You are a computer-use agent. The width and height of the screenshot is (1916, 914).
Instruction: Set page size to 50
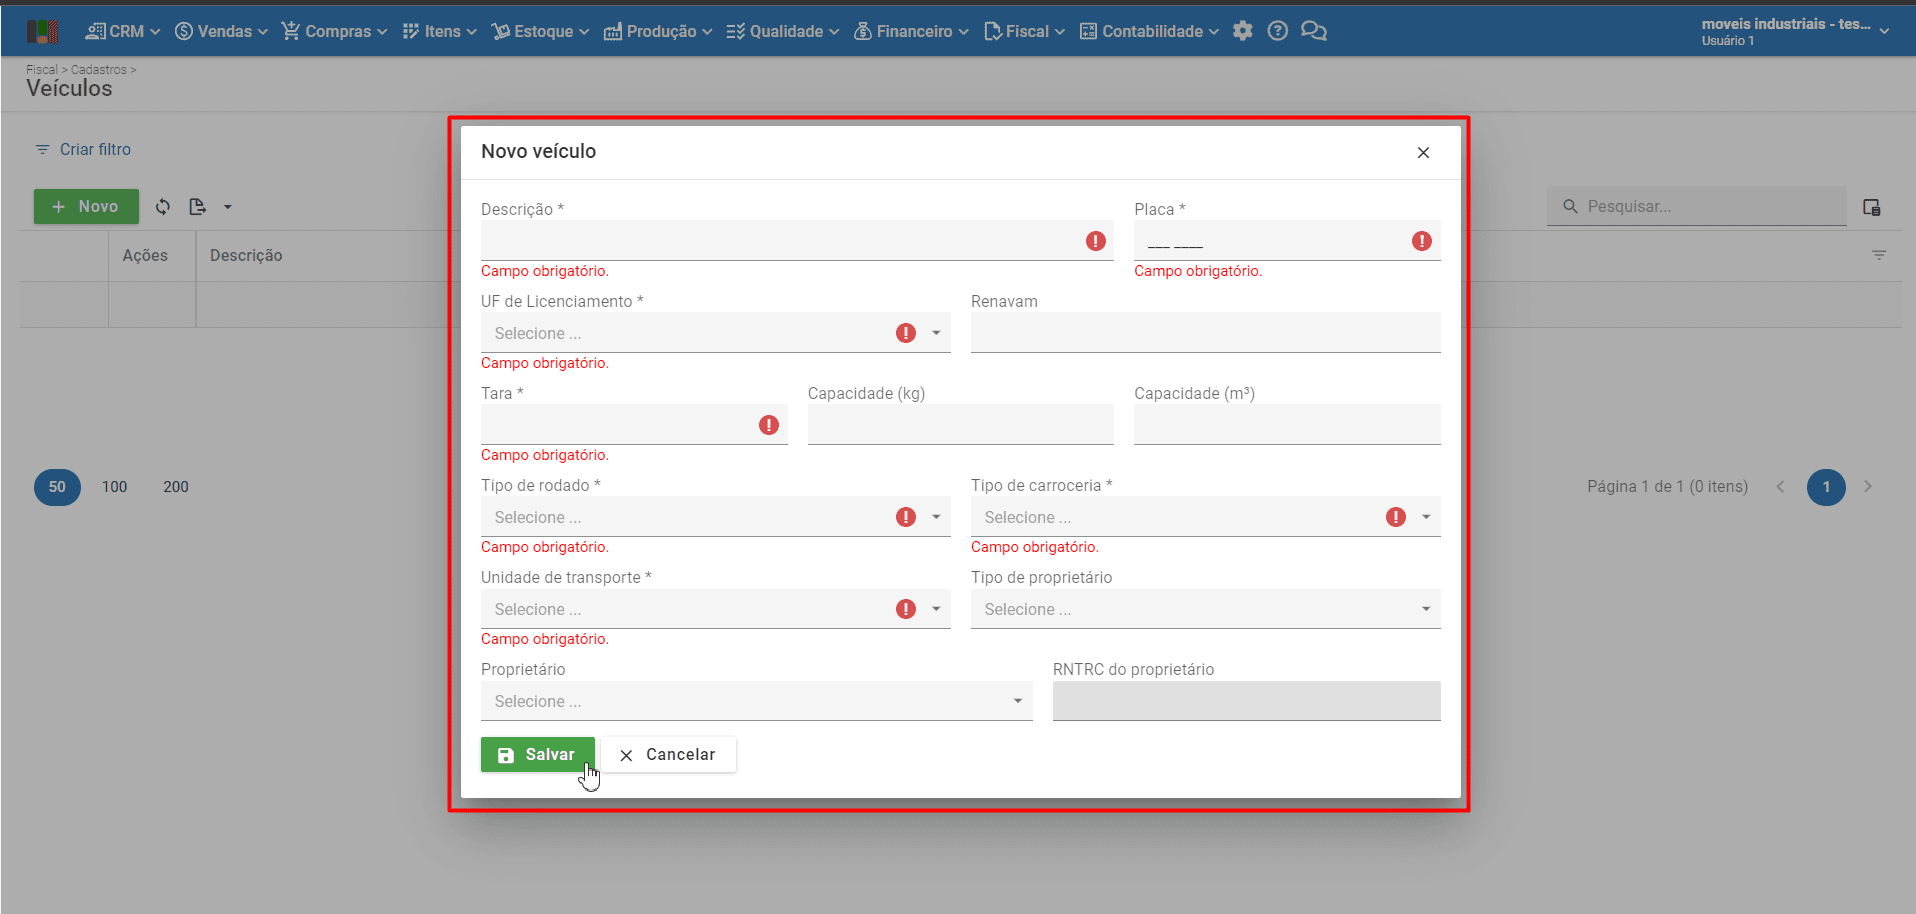click(57, 487)
